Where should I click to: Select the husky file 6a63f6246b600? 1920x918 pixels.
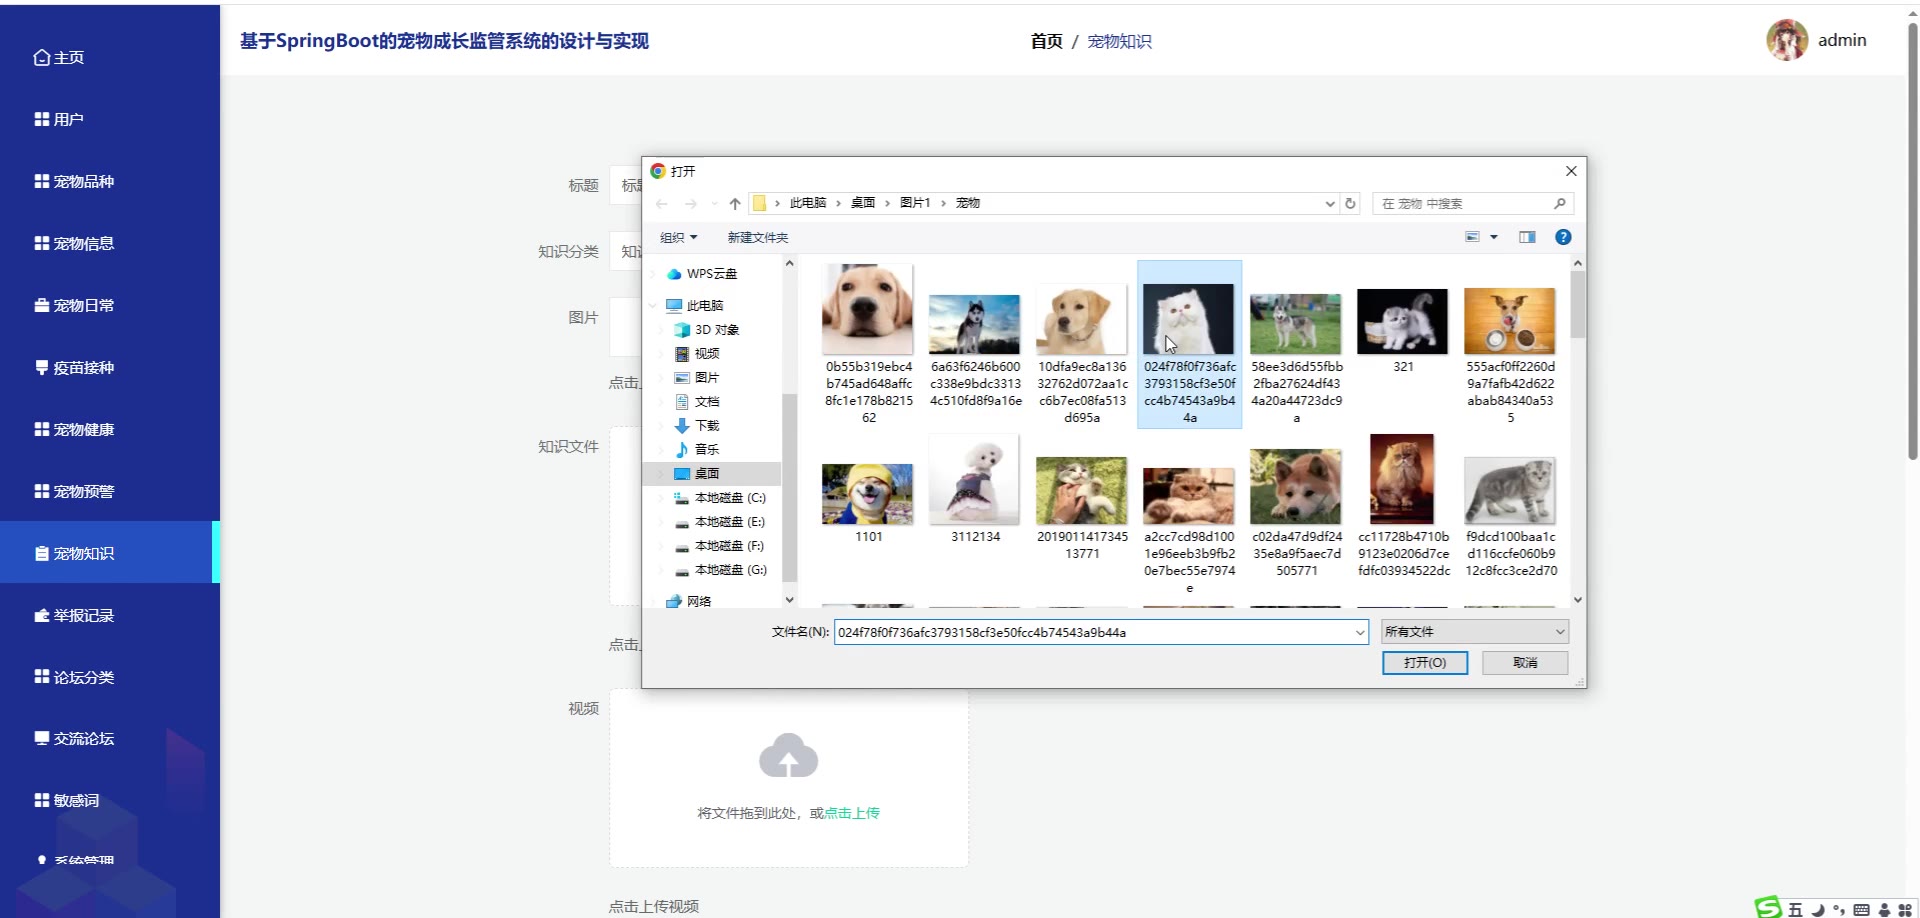click(975, 350)
